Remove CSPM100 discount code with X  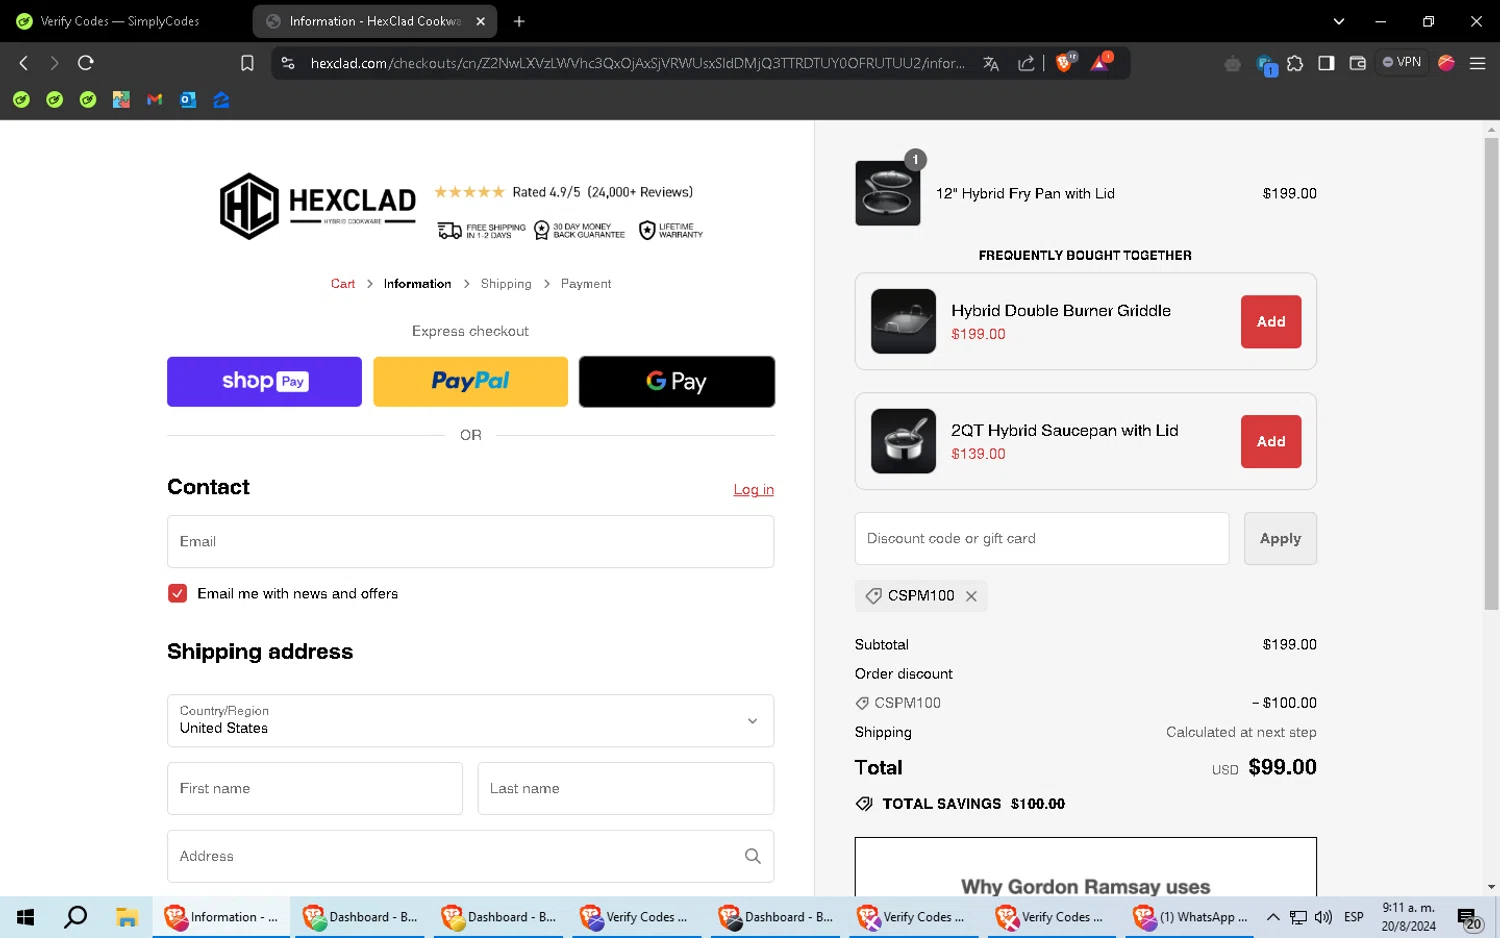tap(971, 596)
